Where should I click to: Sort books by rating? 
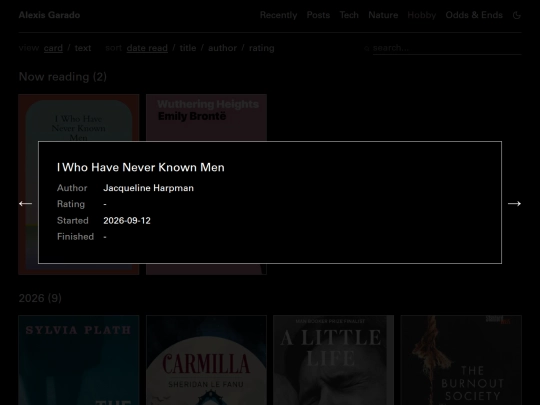[x=261, y=48]
